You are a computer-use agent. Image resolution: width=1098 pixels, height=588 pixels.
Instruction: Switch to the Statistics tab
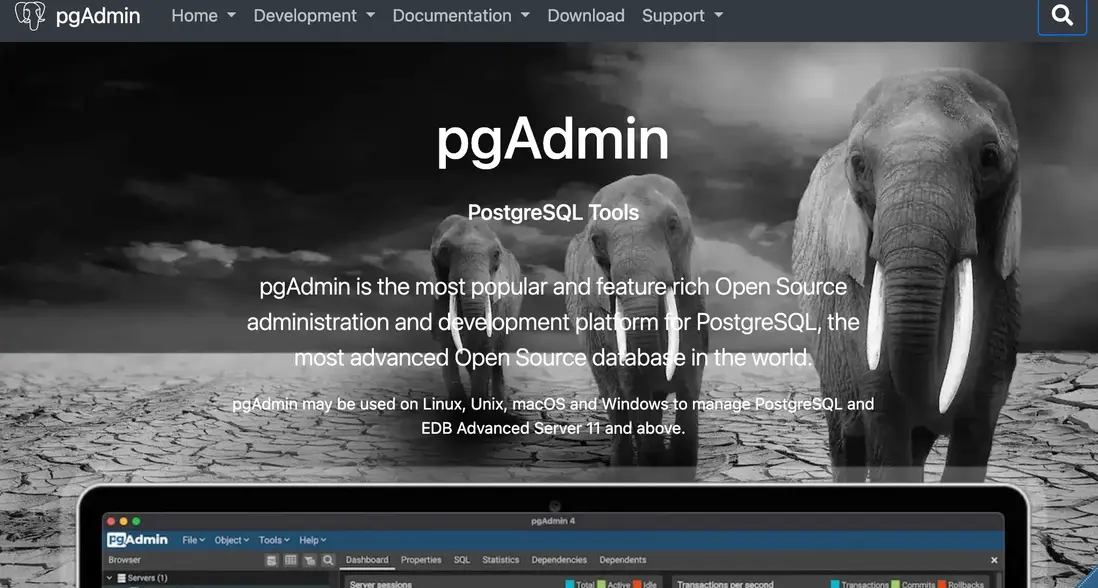[x=501, y=560]
